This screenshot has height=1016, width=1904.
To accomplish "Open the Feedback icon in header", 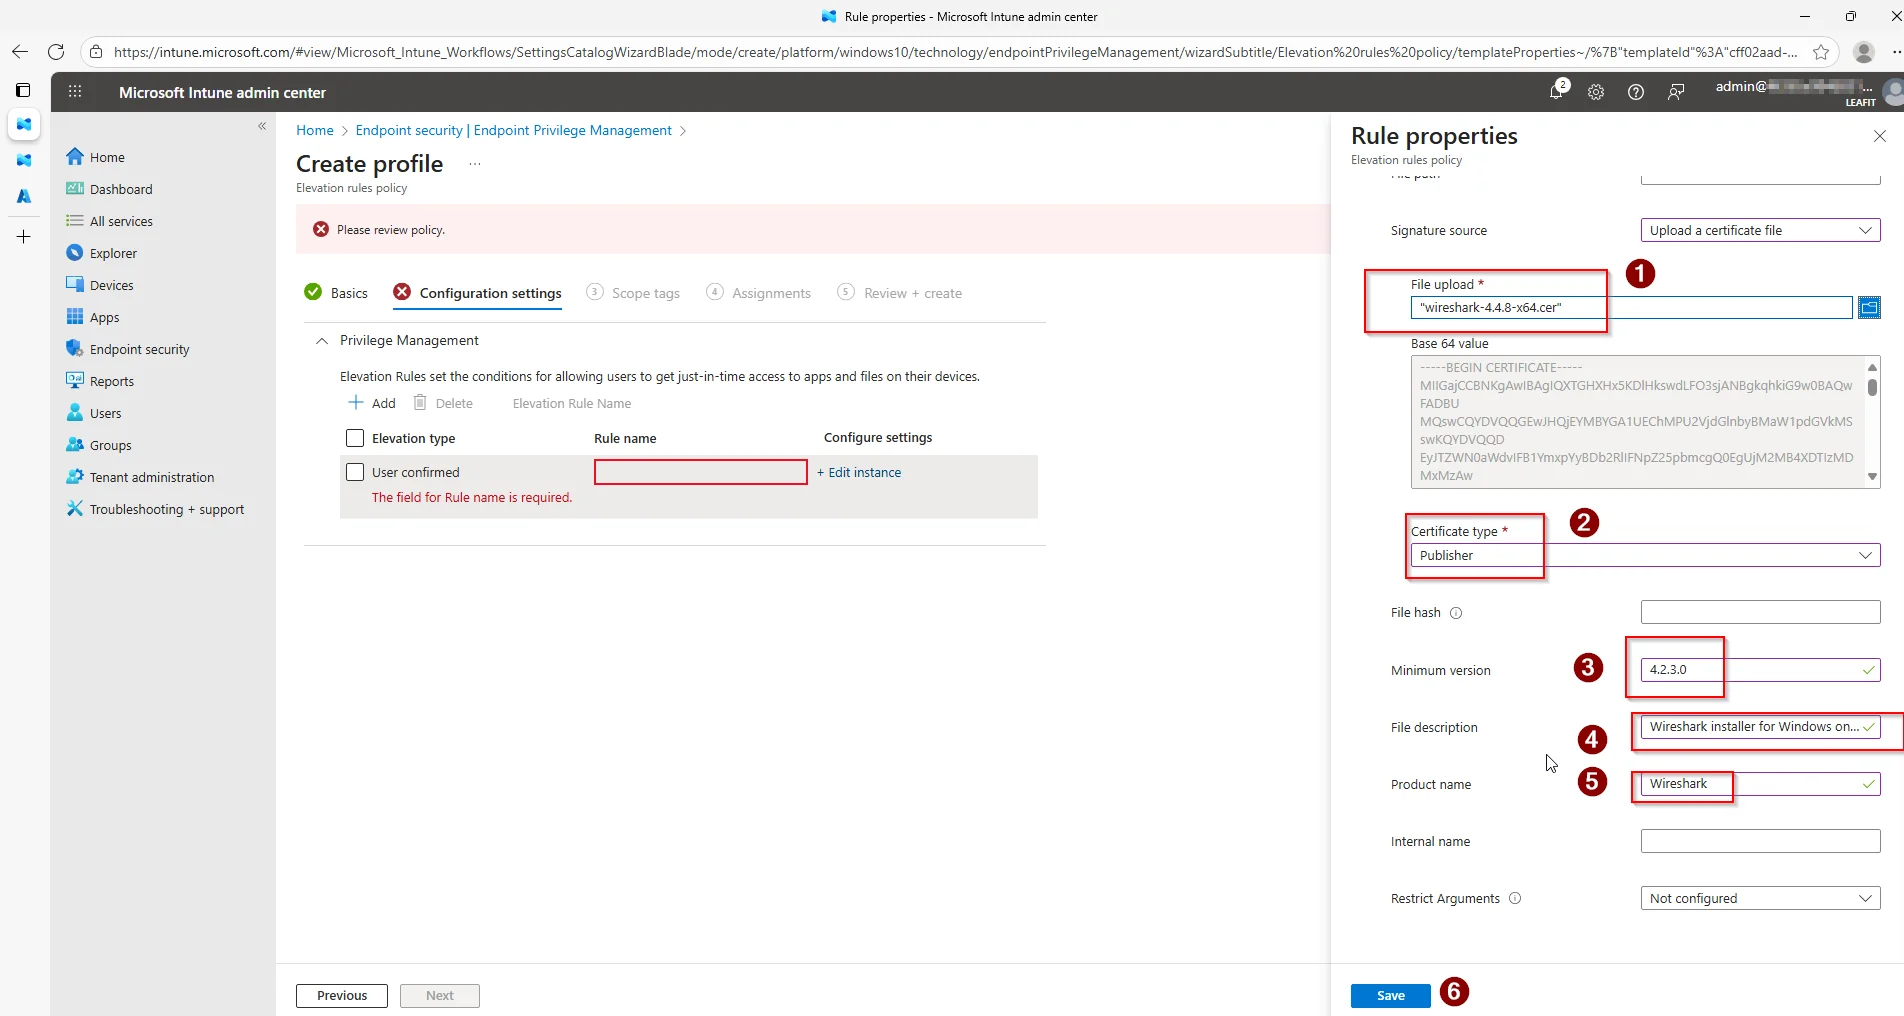I will [1676, 92].
